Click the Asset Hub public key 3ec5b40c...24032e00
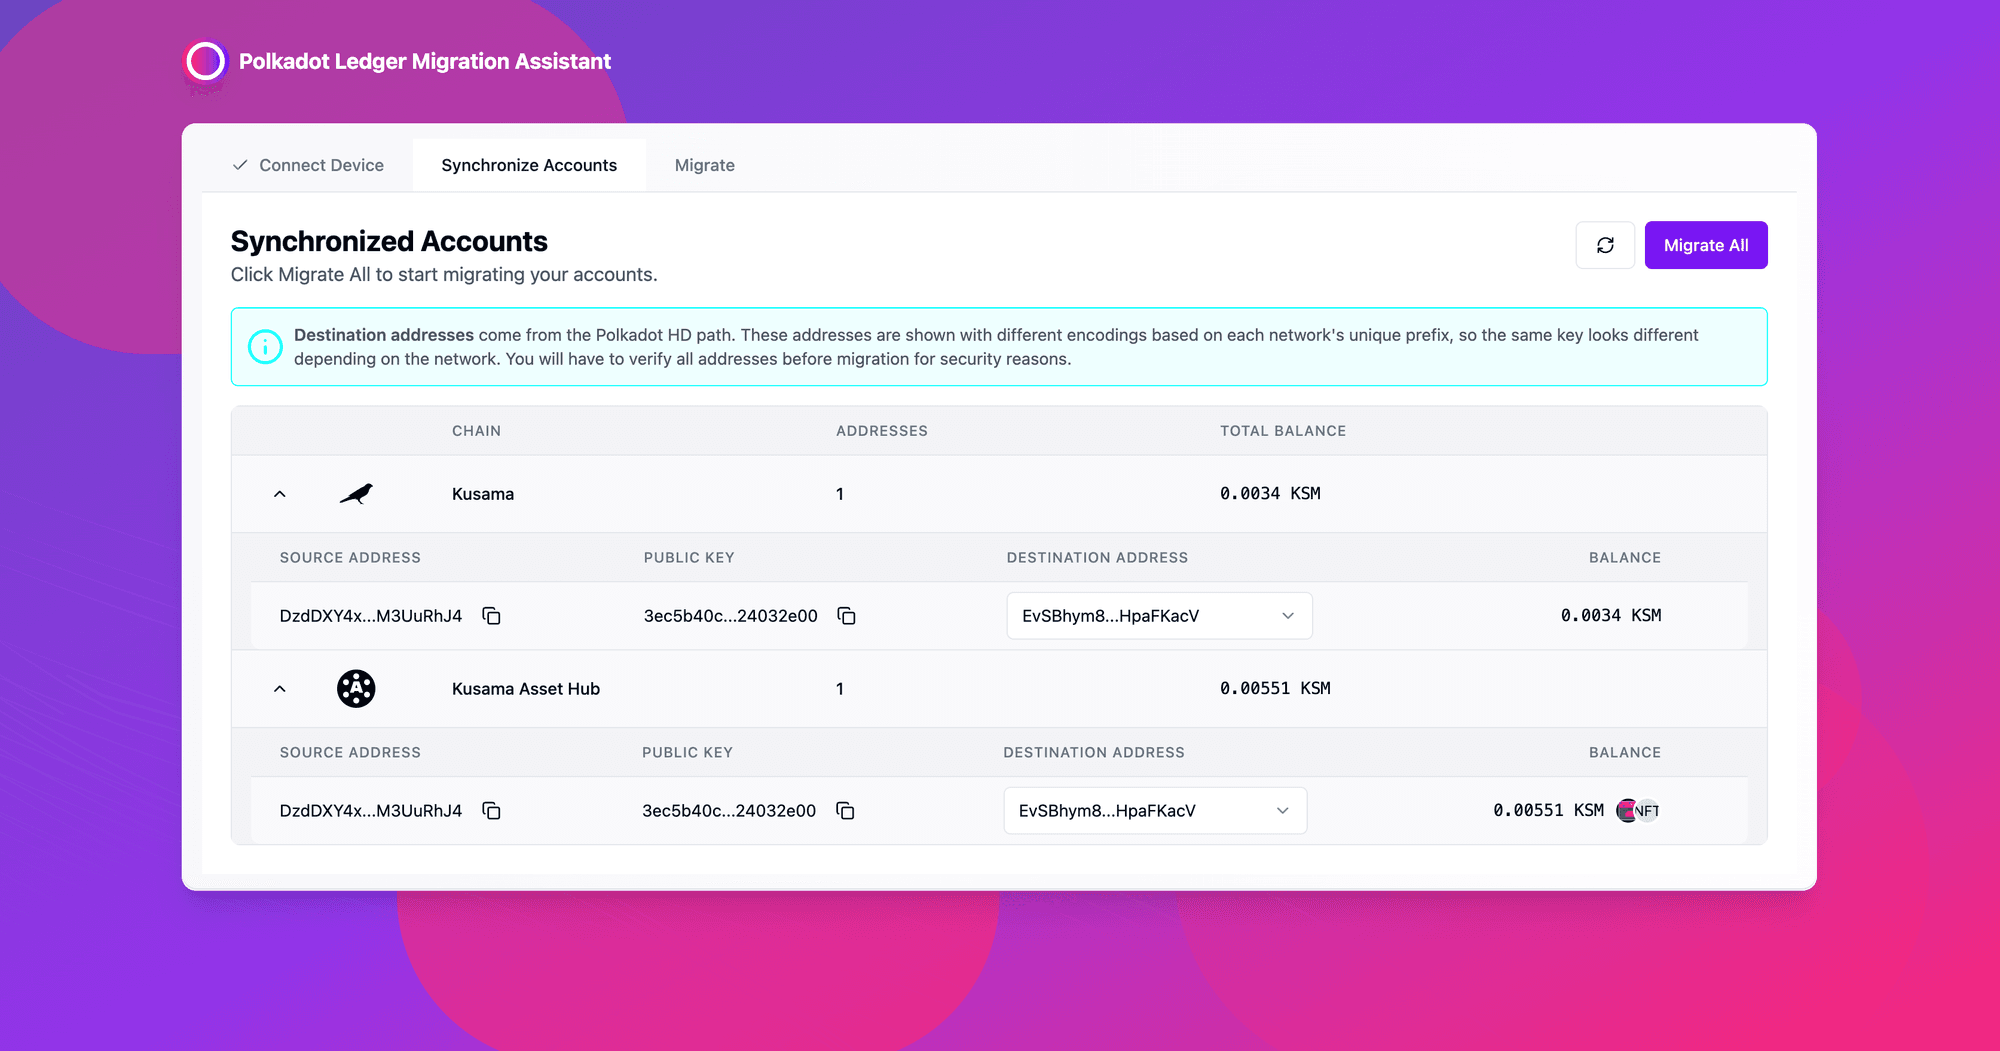The height and width of the screenshot is (1051, 2000). 729,811
